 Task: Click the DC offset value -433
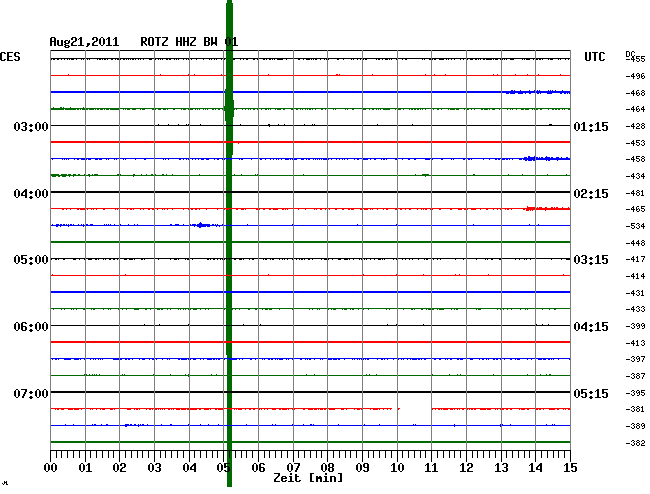(635, 309)
